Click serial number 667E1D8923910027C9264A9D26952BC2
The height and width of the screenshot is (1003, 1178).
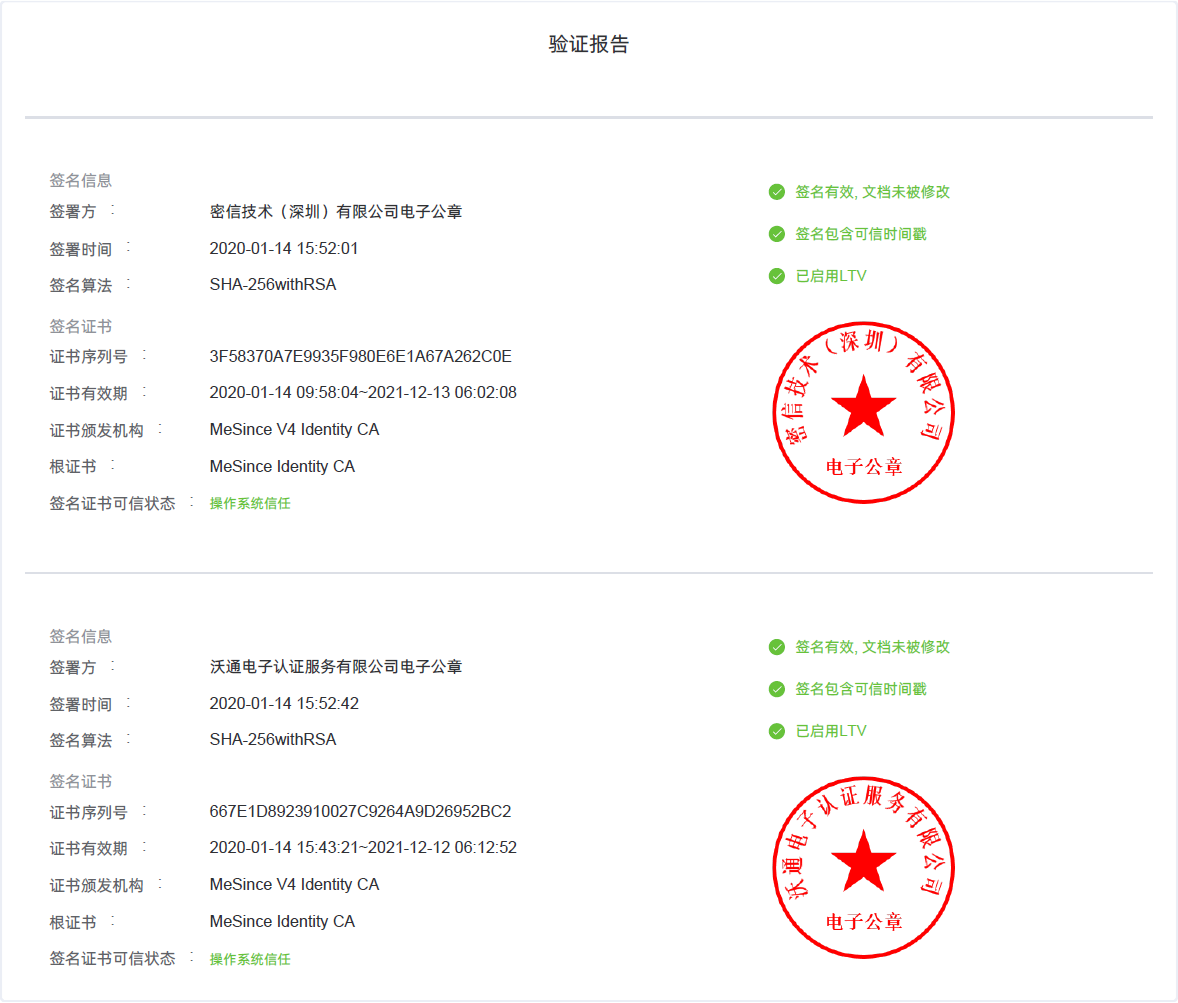pyautogui.click(x=360, y=811)
